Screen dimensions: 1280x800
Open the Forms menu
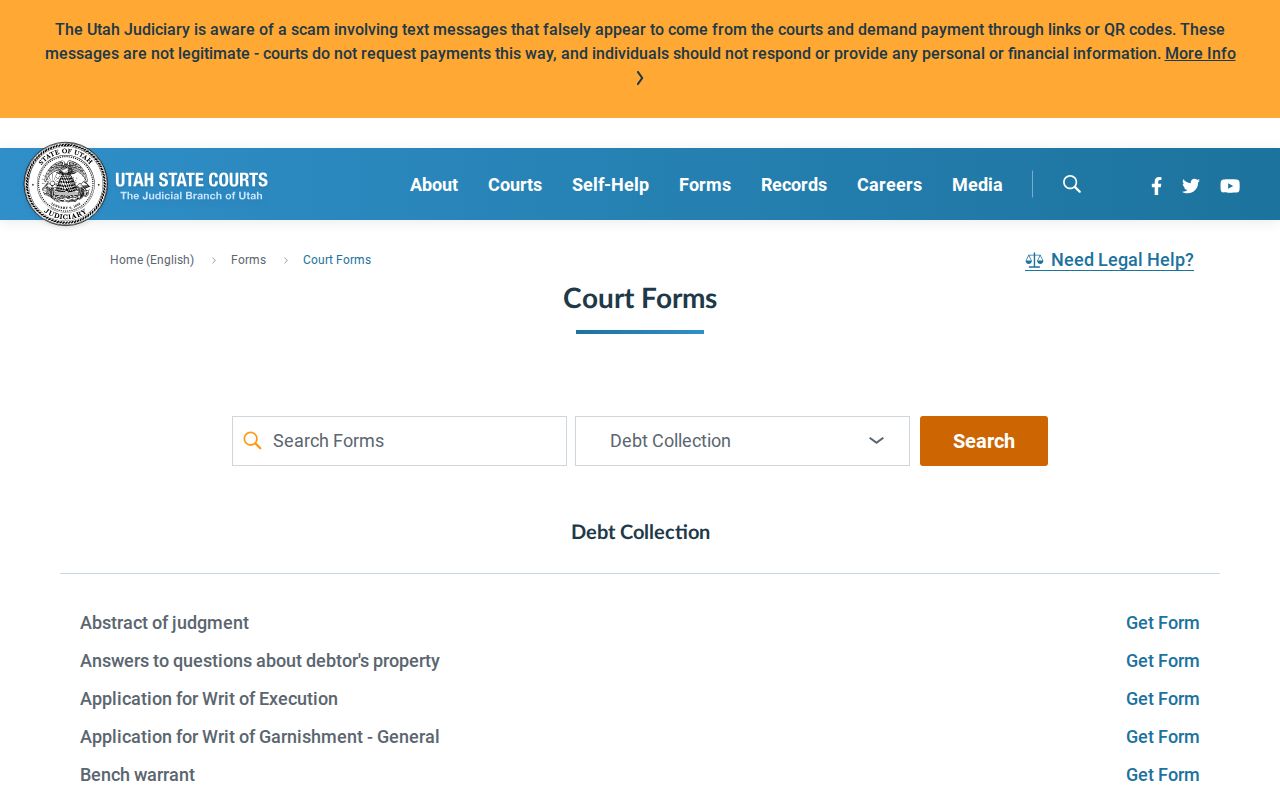pos(705,185)
